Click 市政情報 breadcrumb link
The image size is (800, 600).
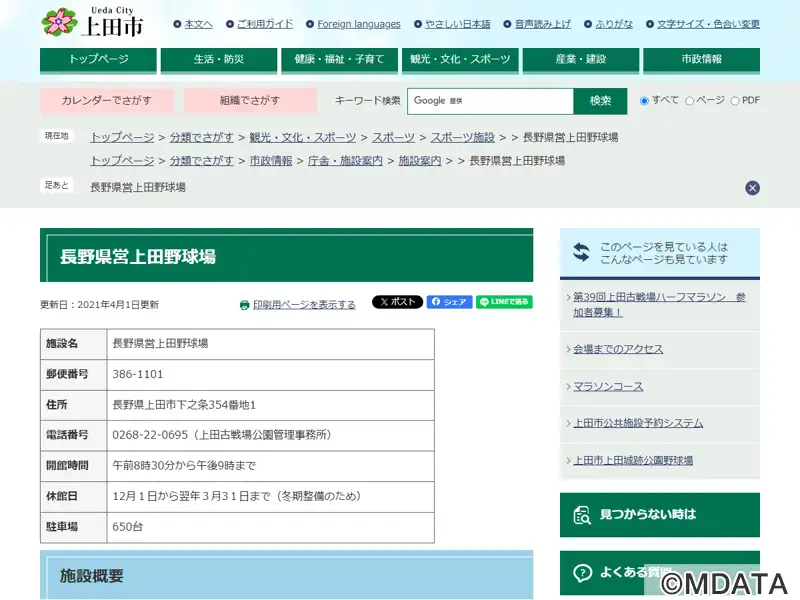point(271,161)
